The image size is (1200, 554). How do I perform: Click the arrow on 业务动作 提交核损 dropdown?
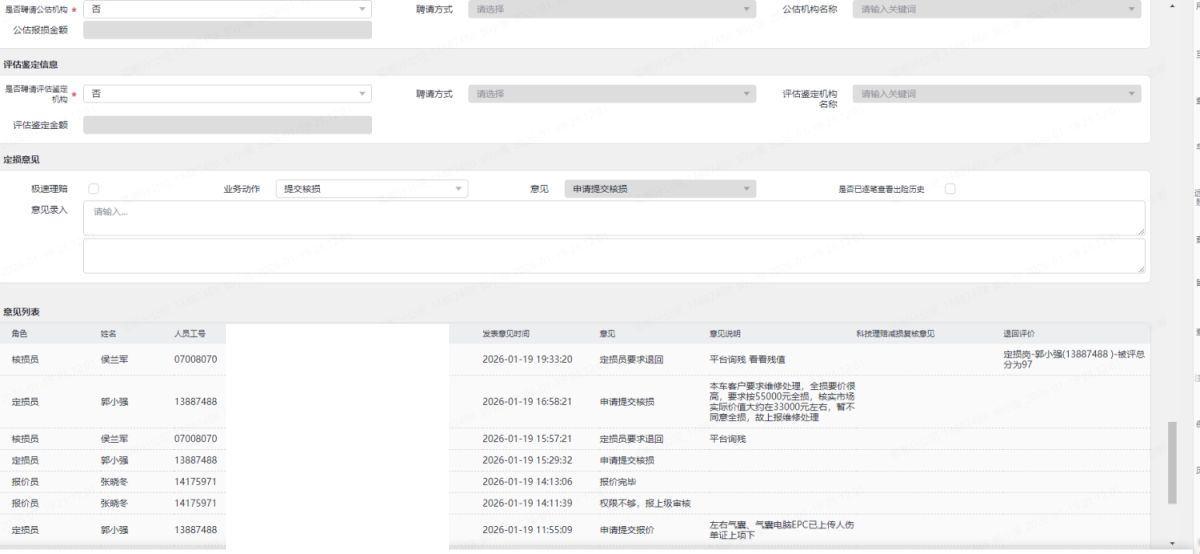pos(458,189)
